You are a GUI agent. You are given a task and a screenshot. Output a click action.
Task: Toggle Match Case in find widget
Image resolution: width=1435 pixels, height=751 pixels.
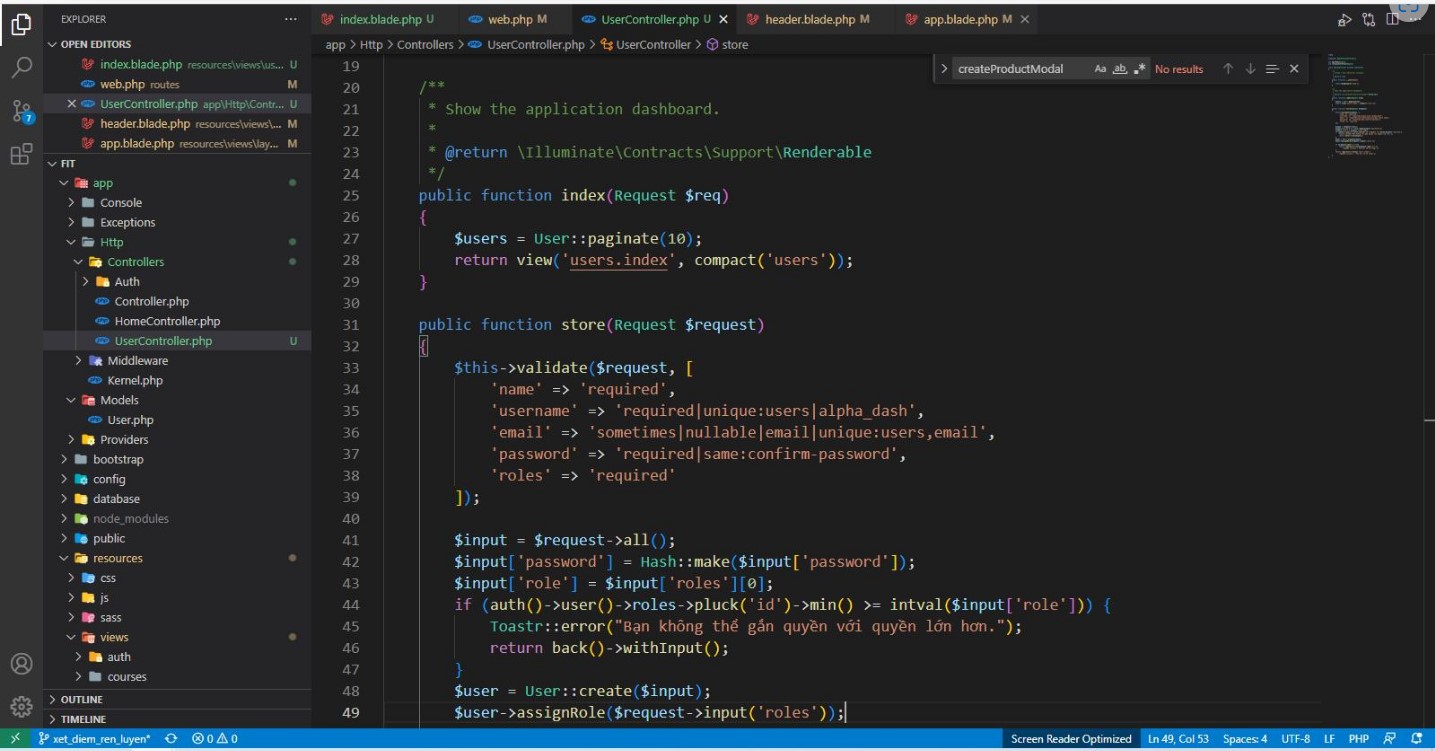tap(1100, 69)
